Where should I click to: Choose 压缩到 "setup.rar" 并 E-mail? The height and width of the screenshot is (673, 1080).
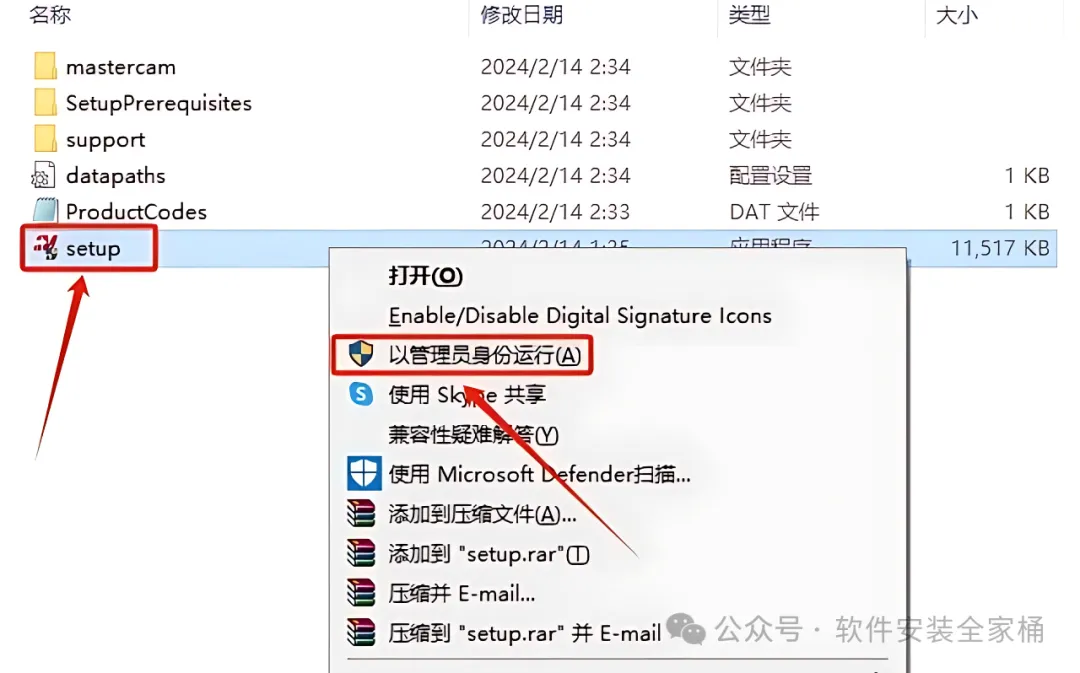pyautogui.click(x=524, y=632)
